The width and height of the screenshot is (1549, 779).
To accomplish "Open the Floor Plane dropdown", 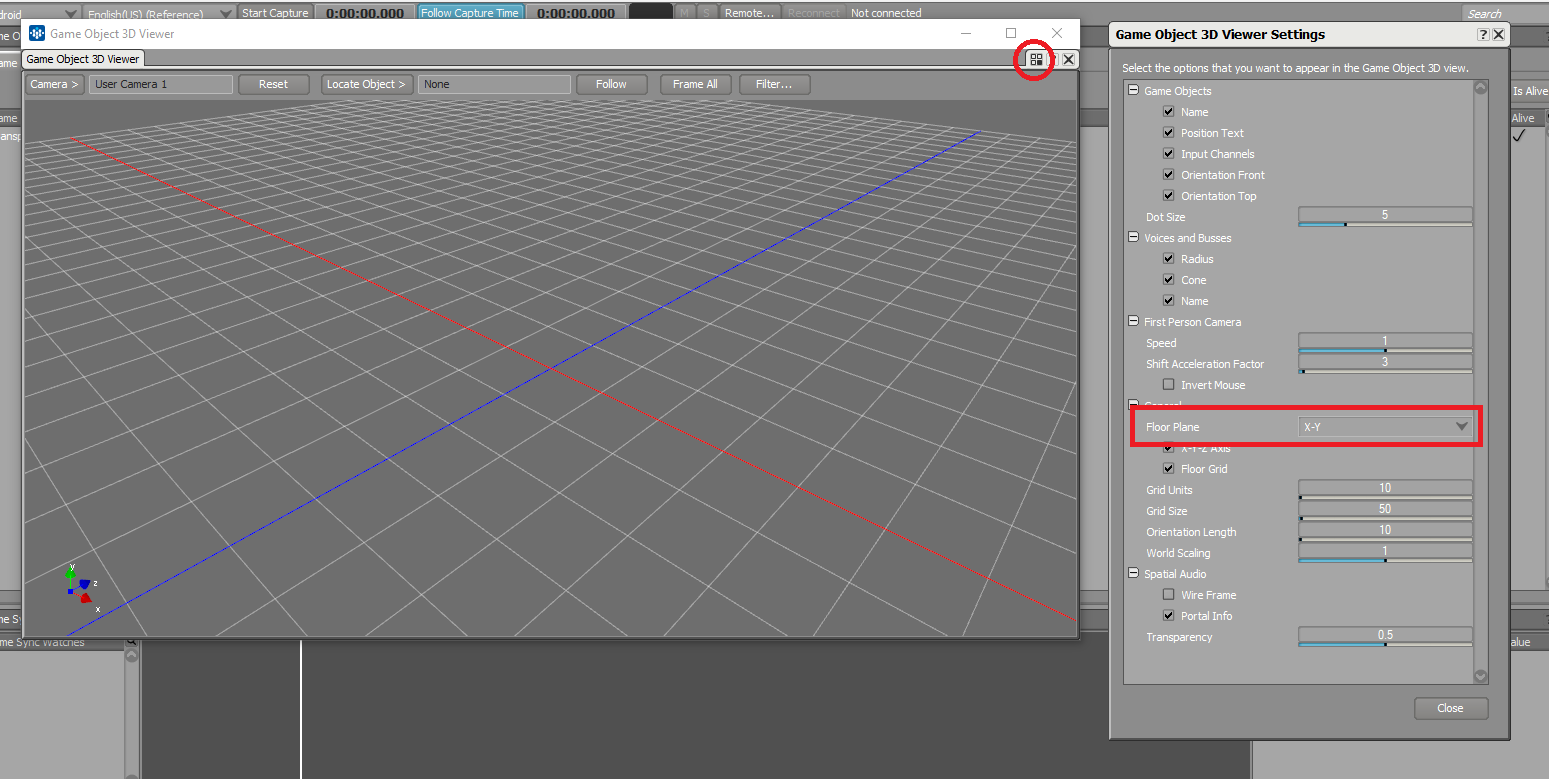I will 1385,427.
